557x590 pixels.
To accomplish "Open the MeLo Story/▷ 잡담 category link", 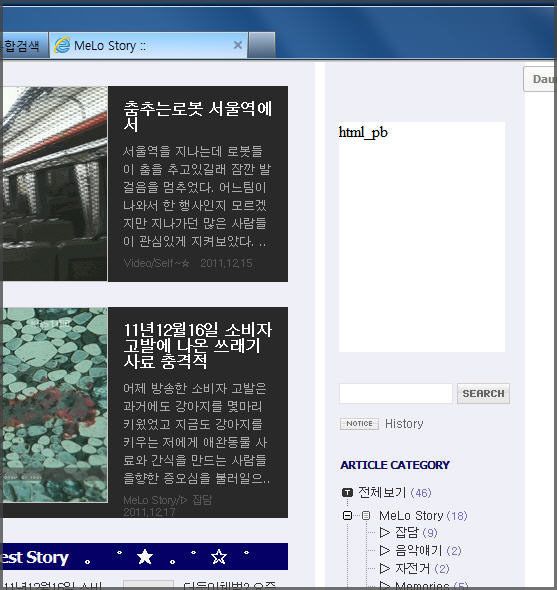I will (167, 500).
